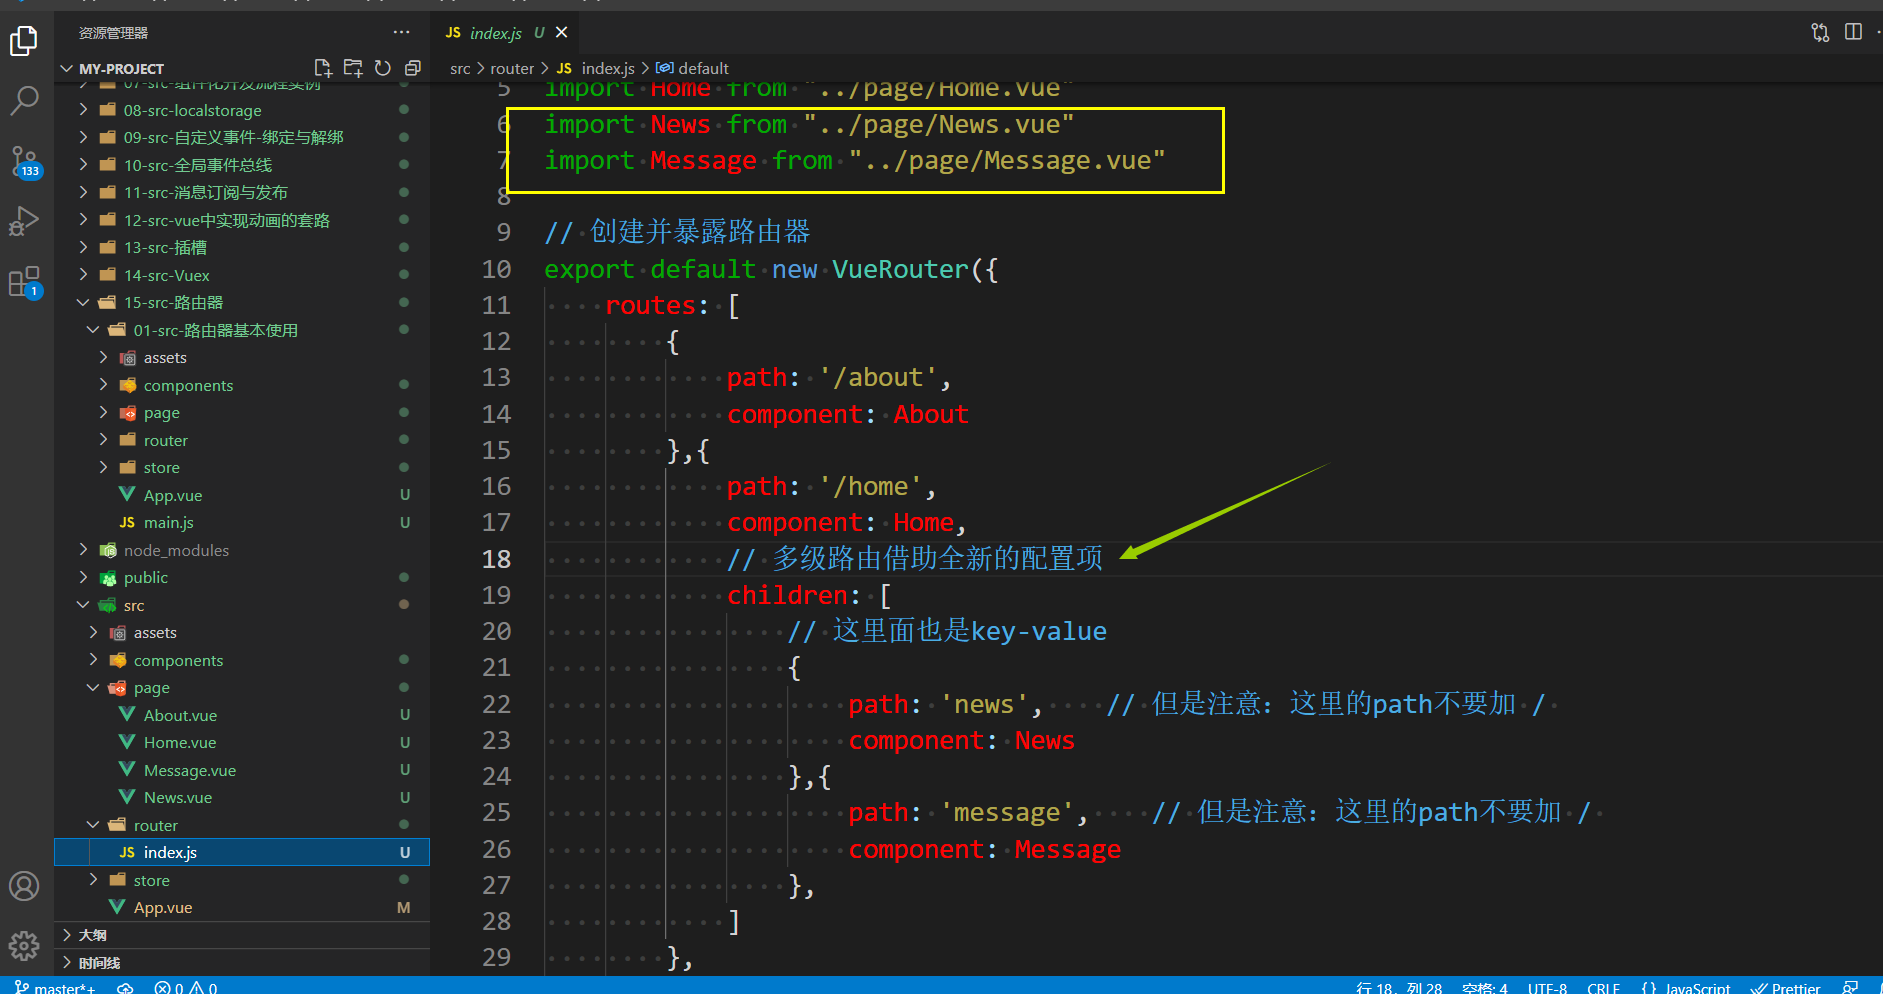Collapse the 15-src-路由器 folder
Screen dimensions: 1883x994
coord(242,302)
